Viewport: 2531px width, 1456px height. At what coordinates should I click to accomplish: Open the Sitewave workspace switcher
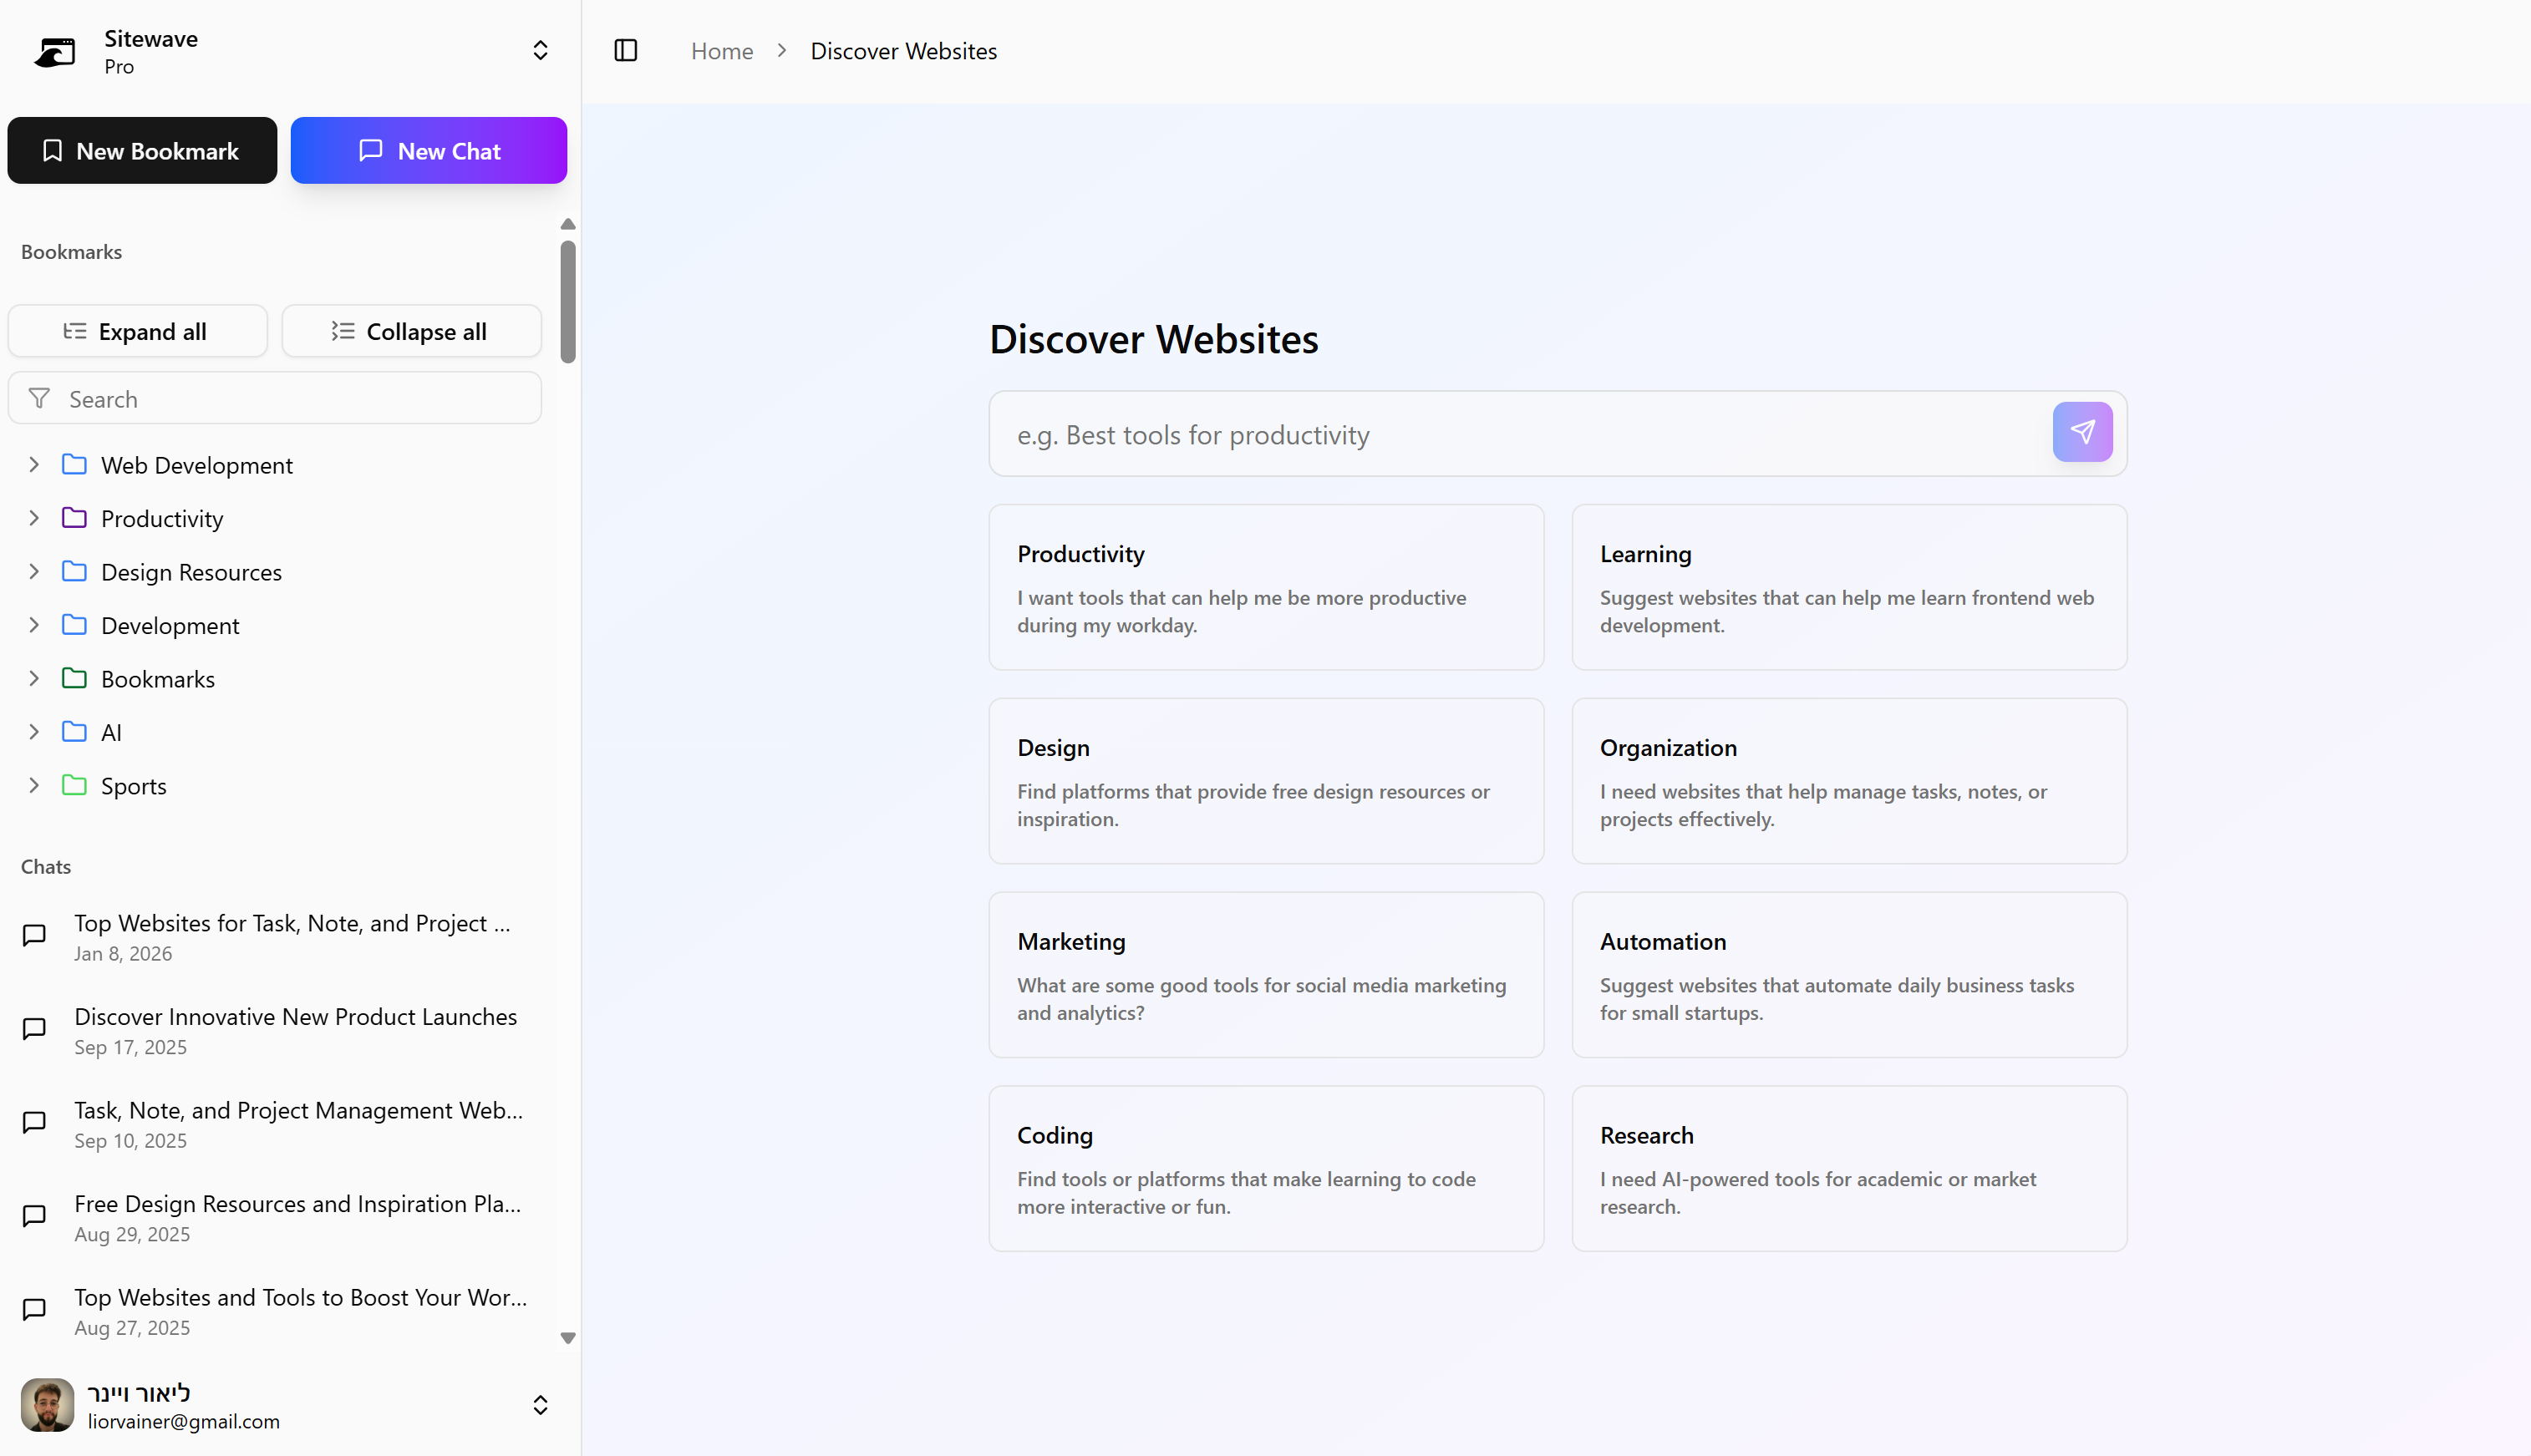point(540,51)
